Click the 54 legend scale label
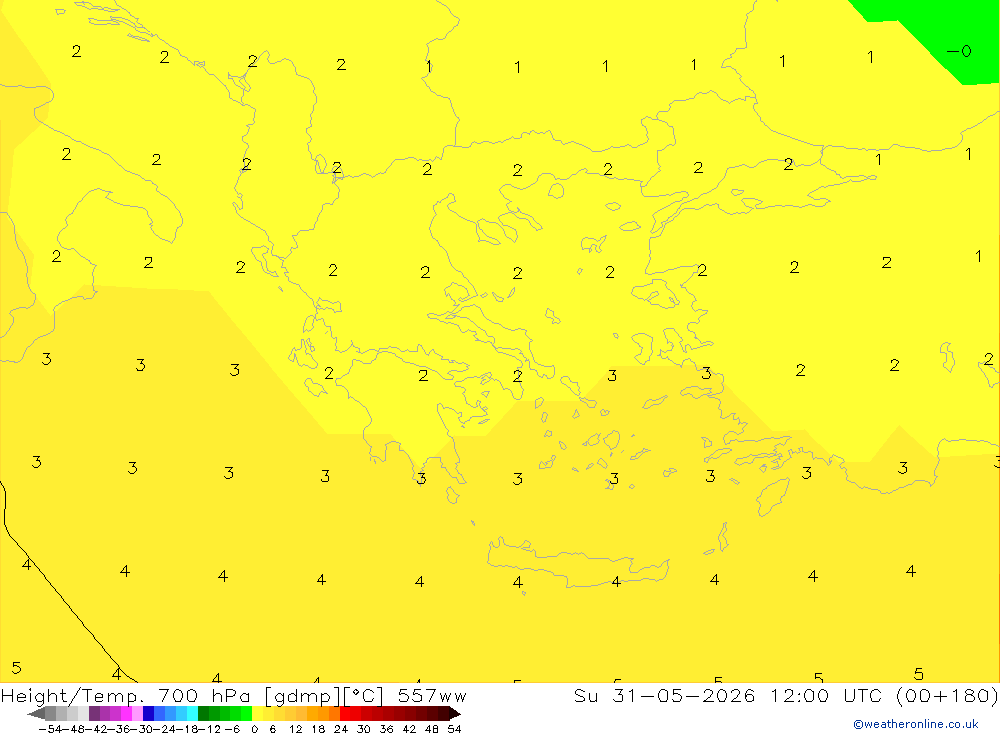 454,729
